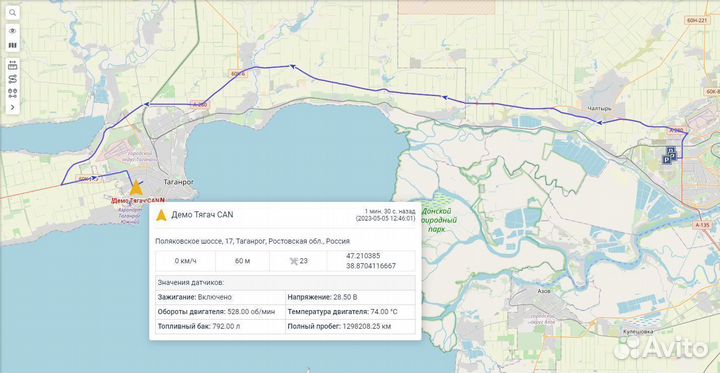720x373 pixels.
Task: Click the Обороты двигателя 528.00 об/мин row
Action: [220, 312]
